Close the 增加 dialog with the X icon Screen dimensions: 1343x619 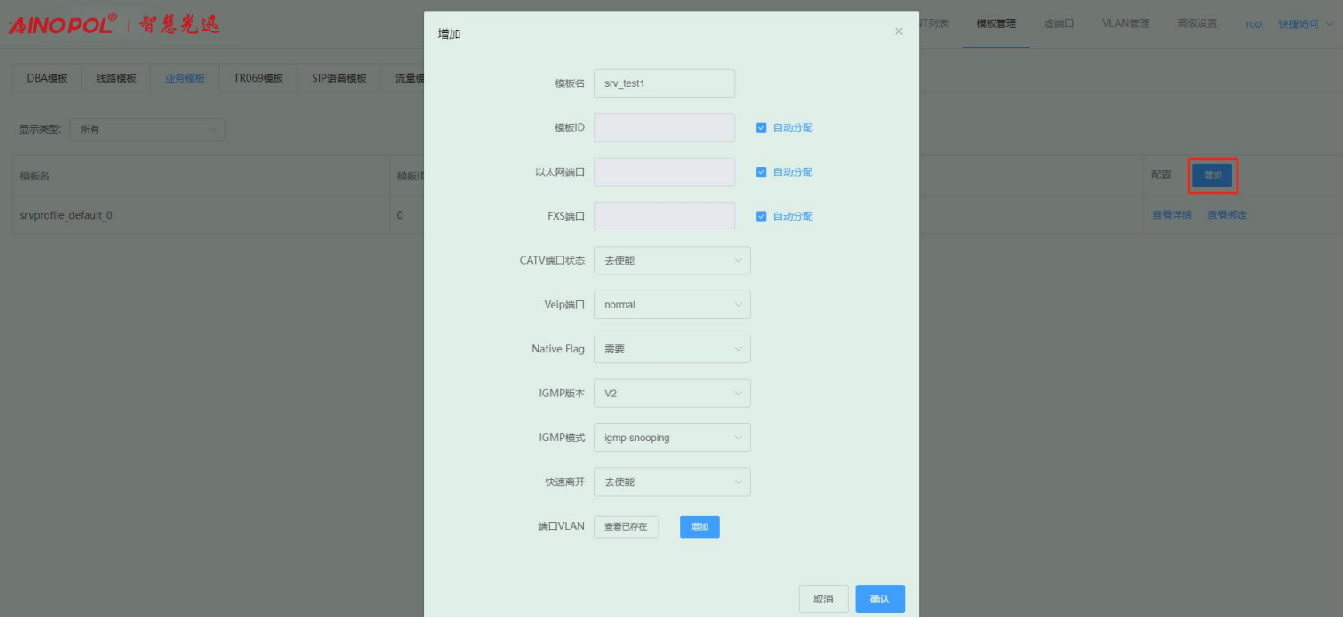(x=898, y=32)
